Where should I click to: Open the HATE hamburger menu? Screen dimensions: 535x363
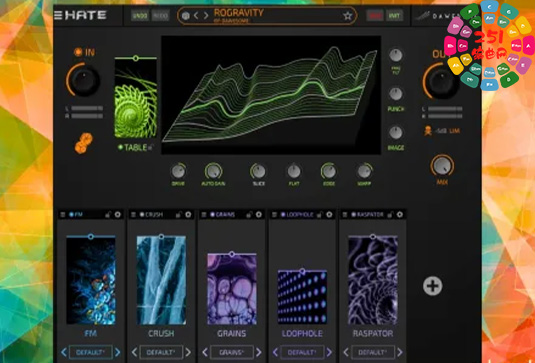[58, 15]
